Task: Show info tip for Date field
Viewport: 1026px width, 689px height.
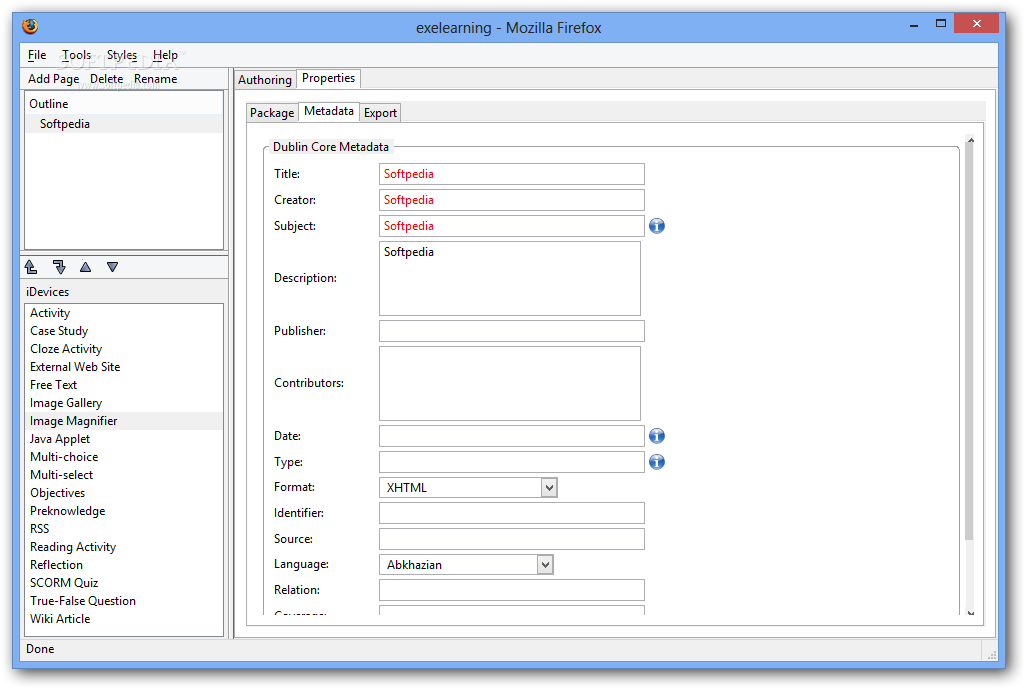Action: point(657,436)
